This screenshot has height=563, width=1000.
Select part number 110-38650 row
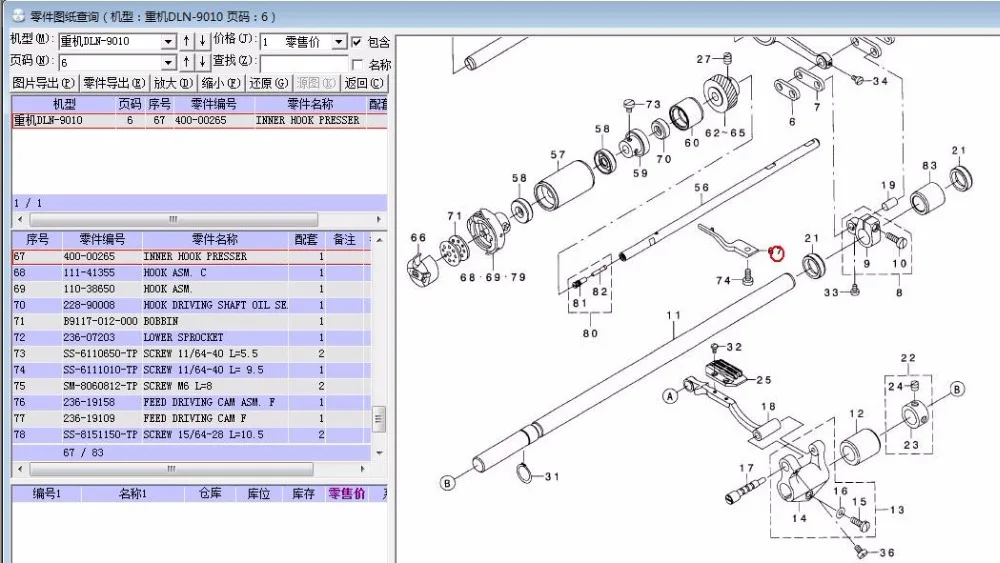coord(191,289)
